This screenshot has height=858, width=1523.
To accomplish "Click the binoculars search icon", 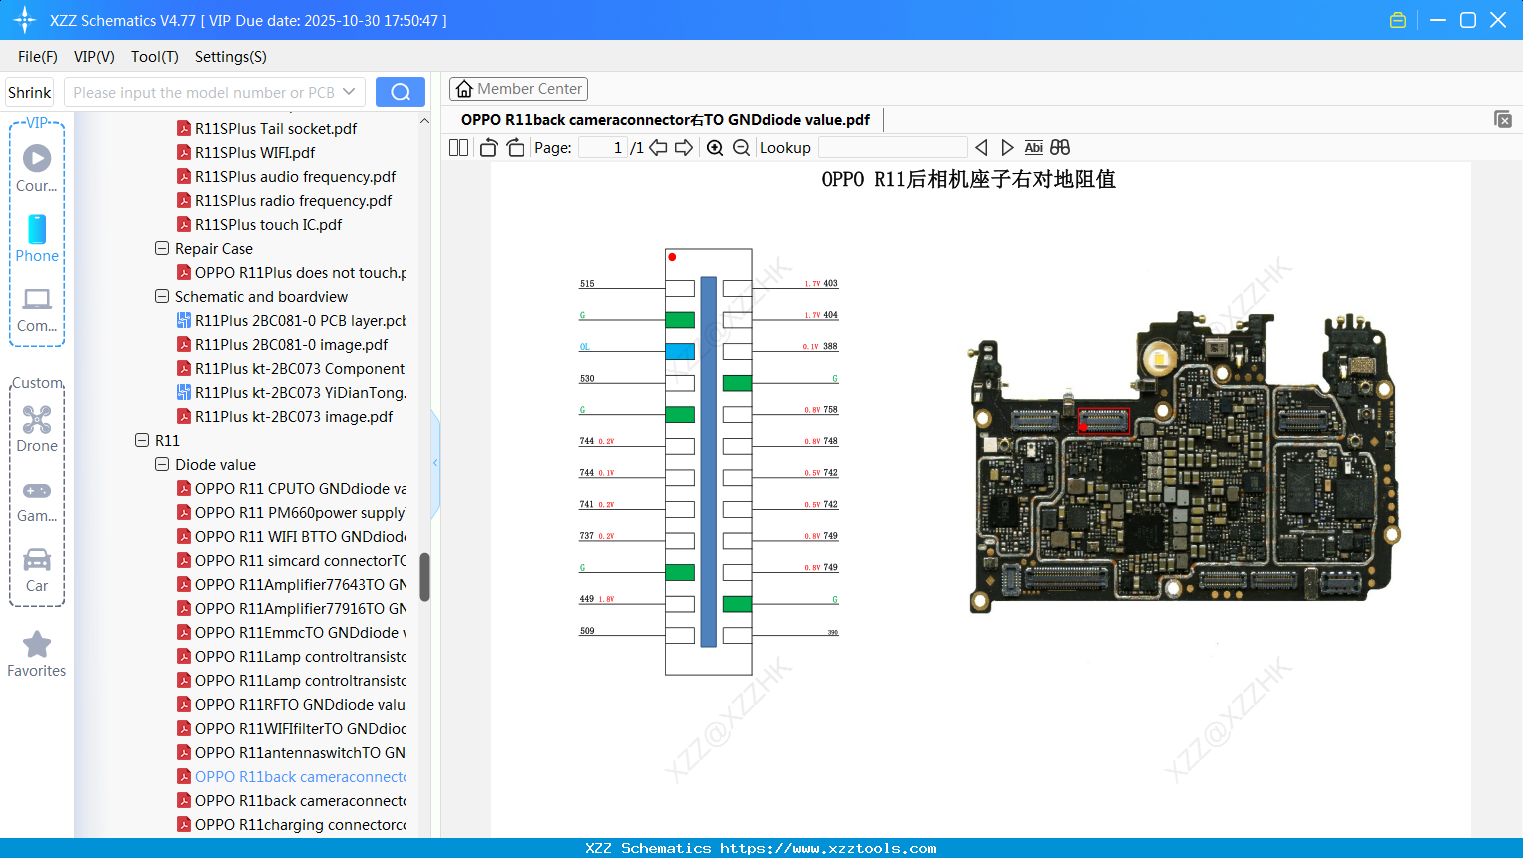I will (x=1060, y=148).
